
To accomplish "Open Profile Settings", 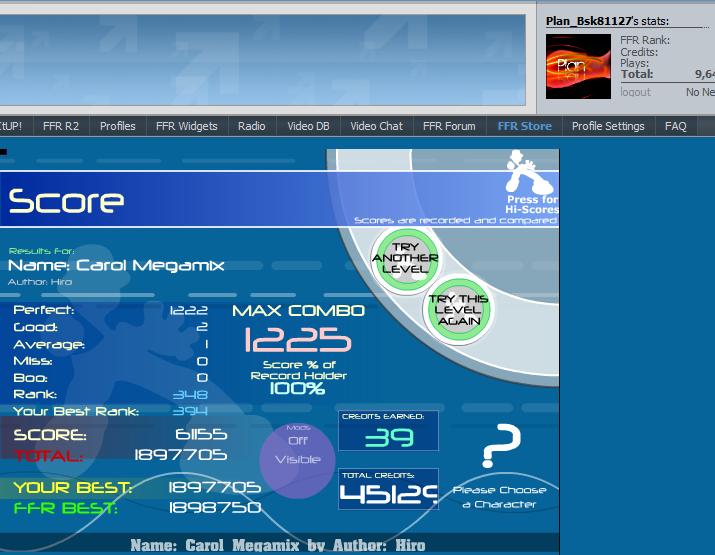I will point(608,126).
